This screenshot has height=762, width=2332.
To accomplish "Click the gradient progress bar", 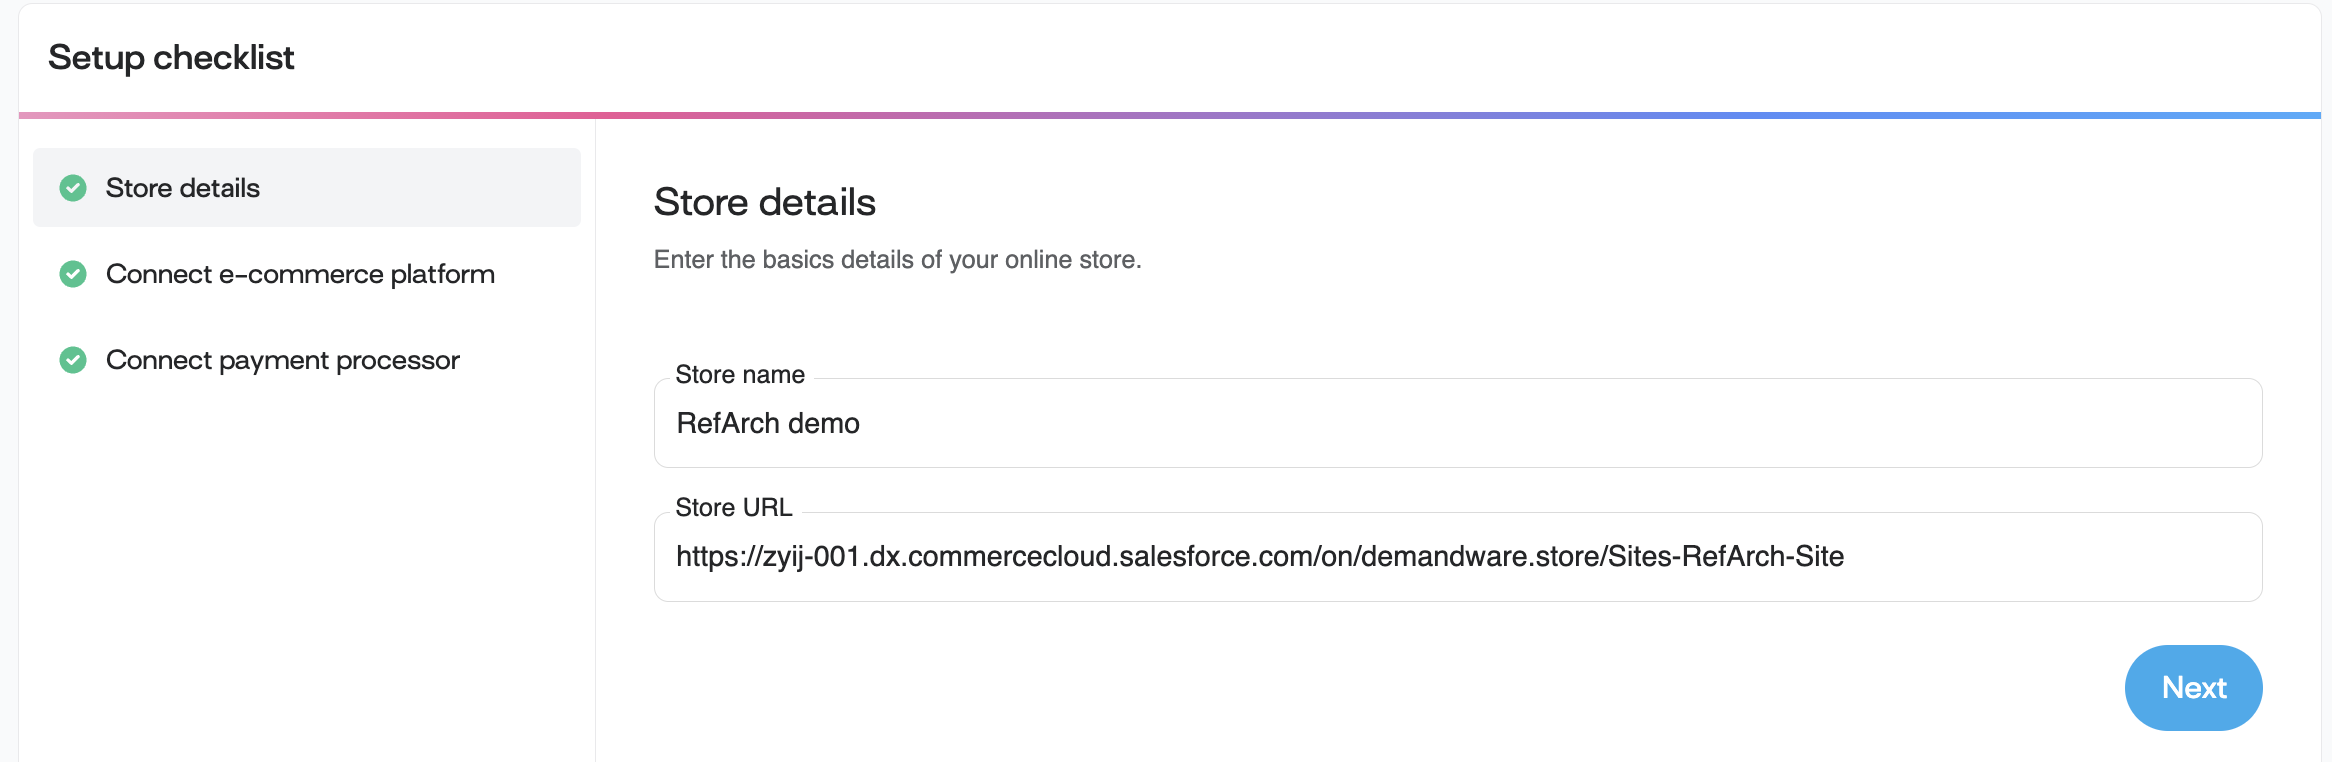I will point(1166,117).
